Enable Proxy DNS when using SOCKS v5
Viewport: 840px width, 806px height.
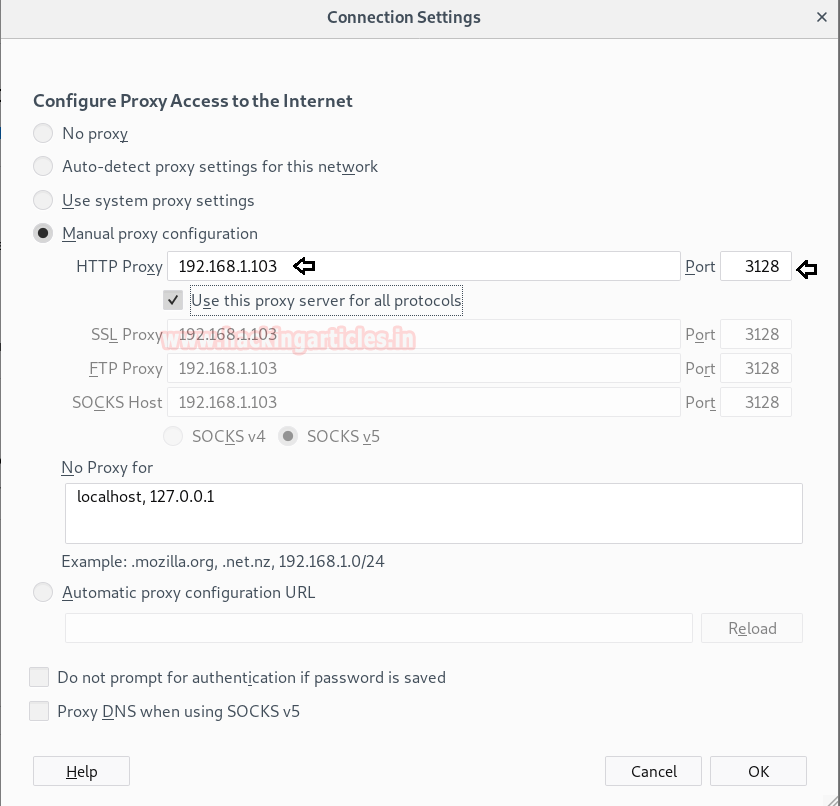click(x=39, y=711)
